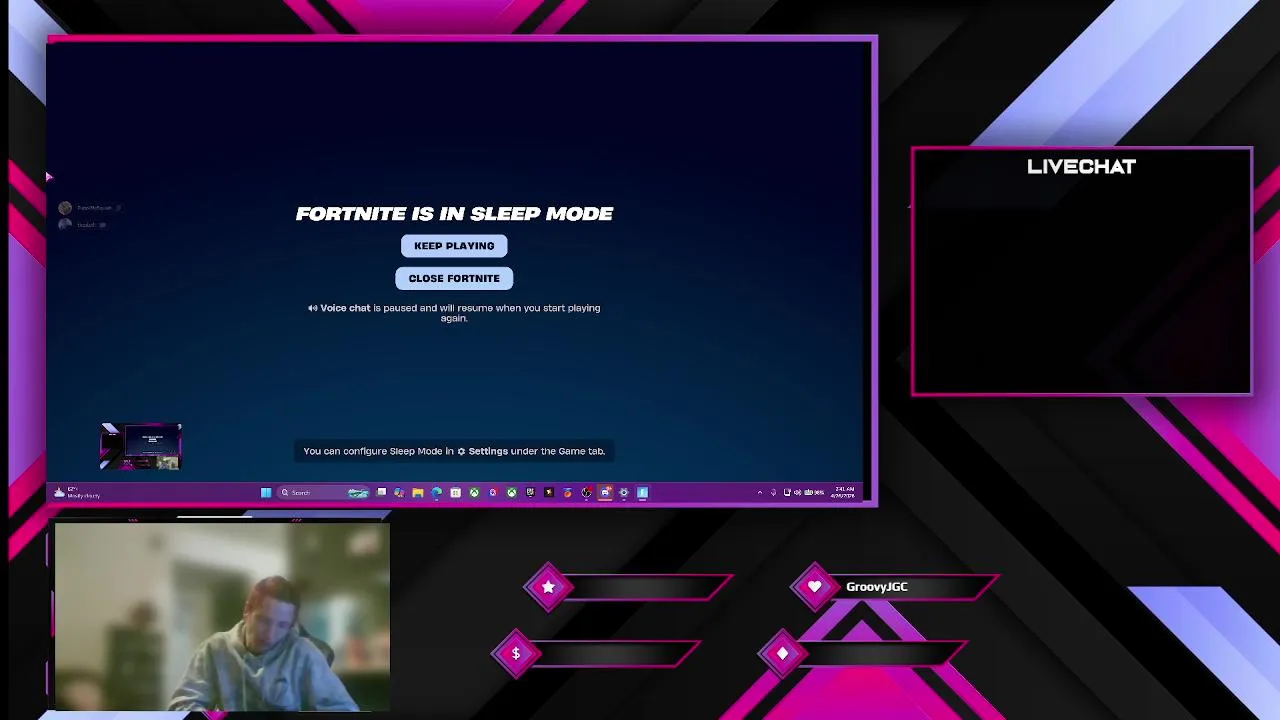
Task: Open the Microsoft Store taskbar icon
Action: pos(455,492)
